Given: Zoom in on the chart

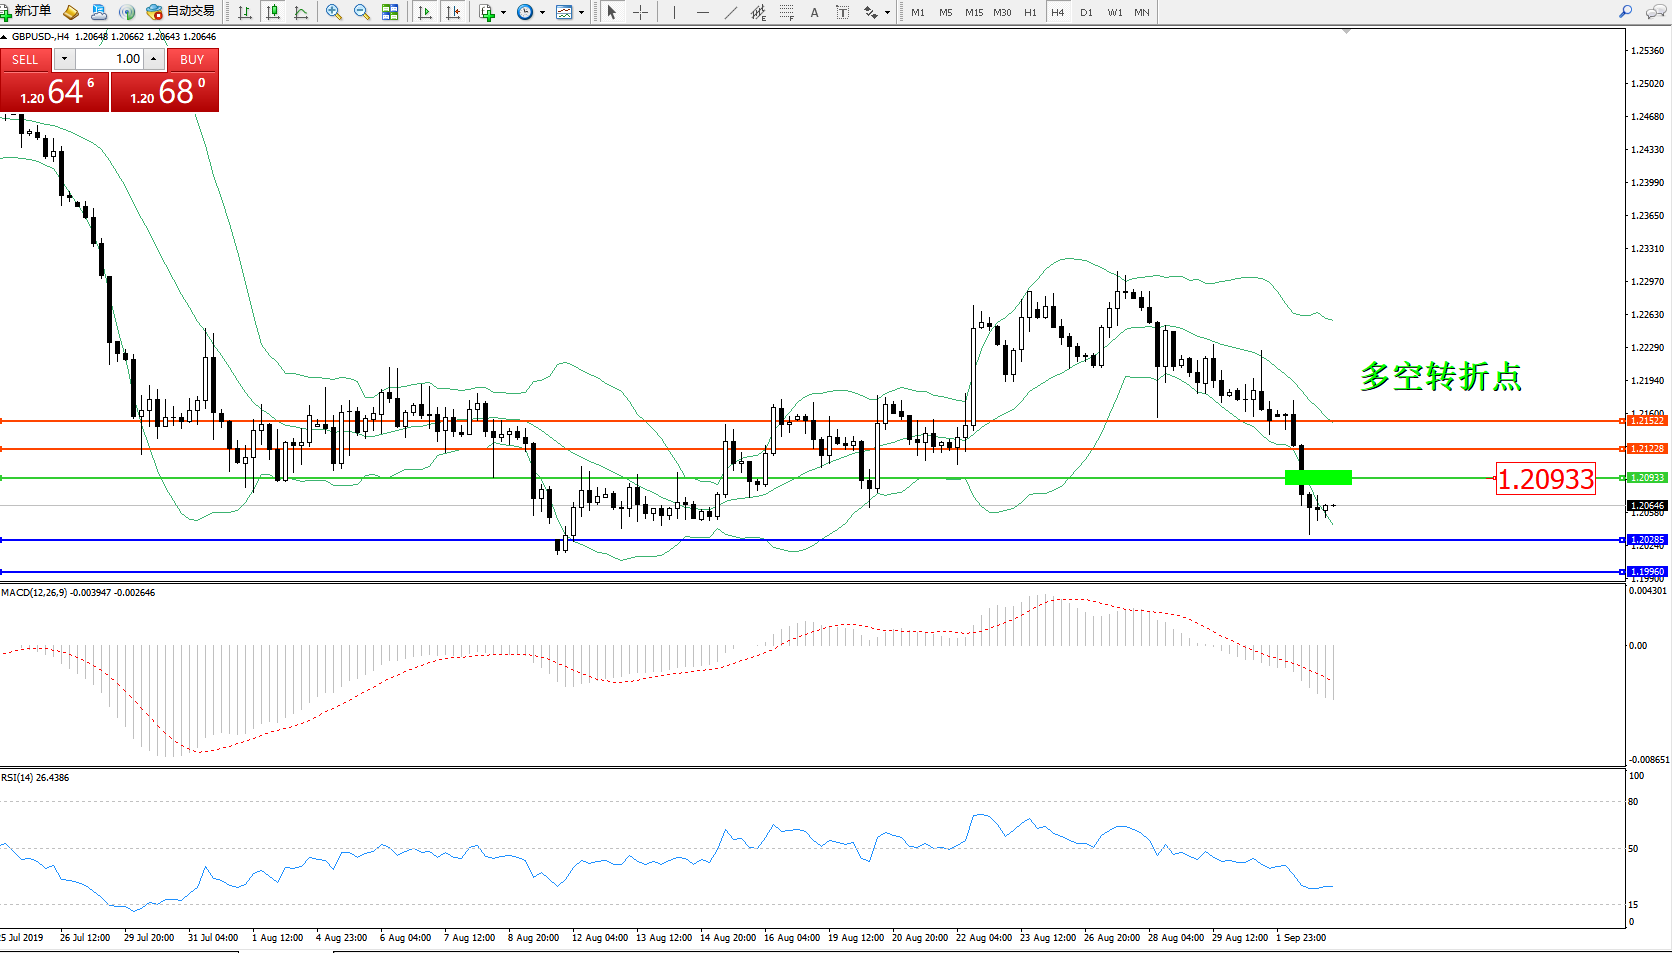Looking at the screenshot, I should 334,12.
